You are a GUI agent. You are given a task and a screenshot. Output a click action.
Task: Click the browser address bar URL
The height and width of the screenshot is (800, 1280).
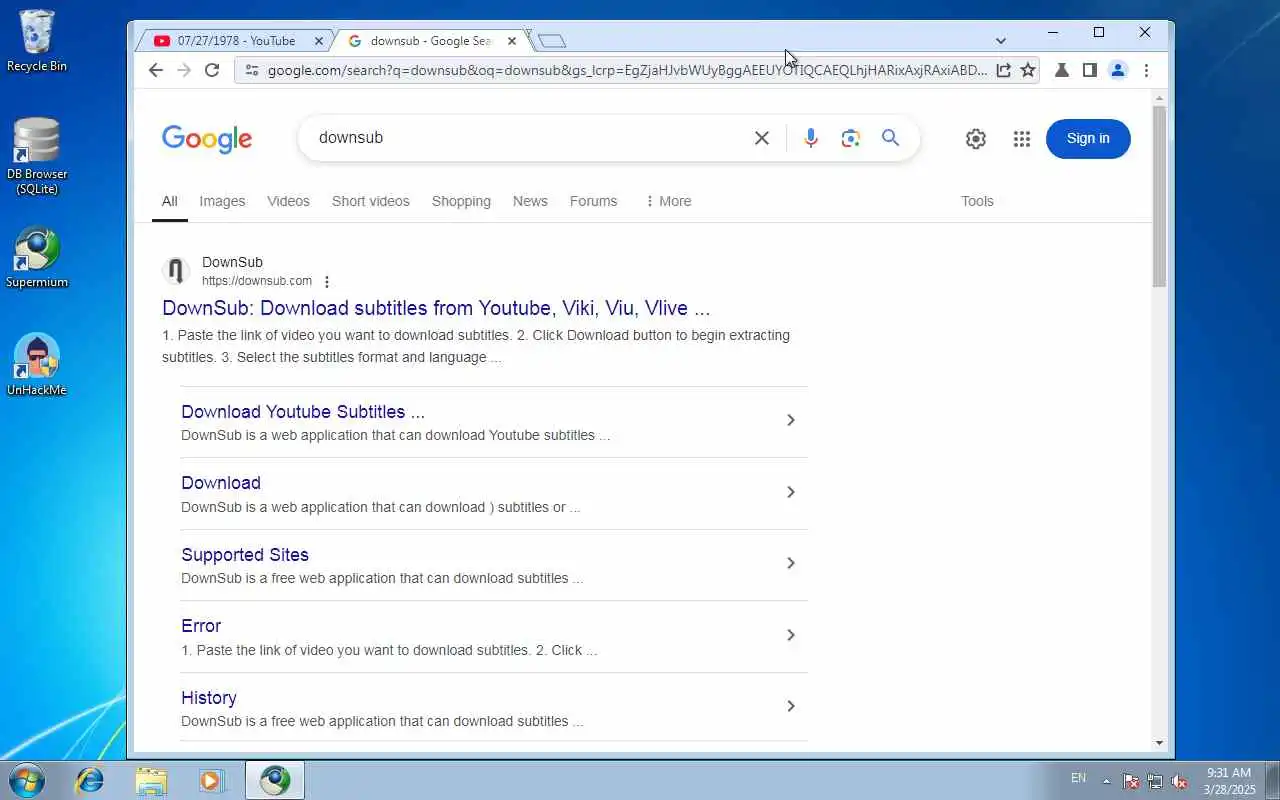[626, 70]
